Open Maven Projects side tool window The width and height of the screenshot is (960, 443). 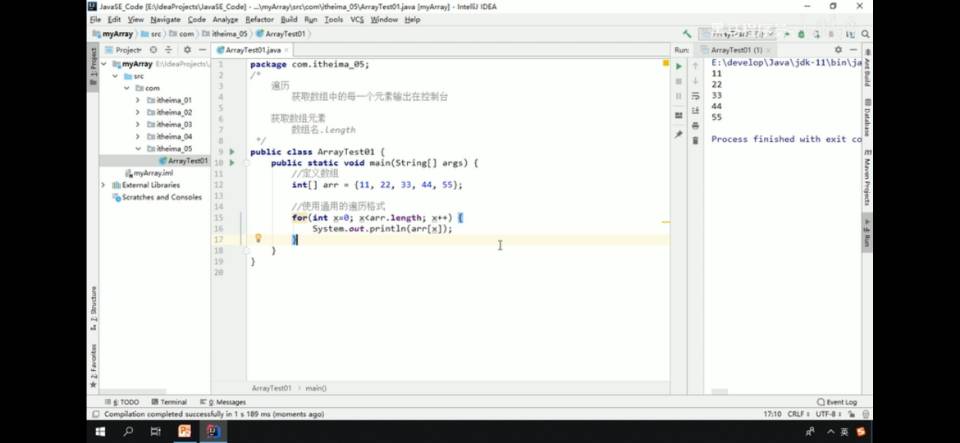pyautogui.click(x=868, y=177)
